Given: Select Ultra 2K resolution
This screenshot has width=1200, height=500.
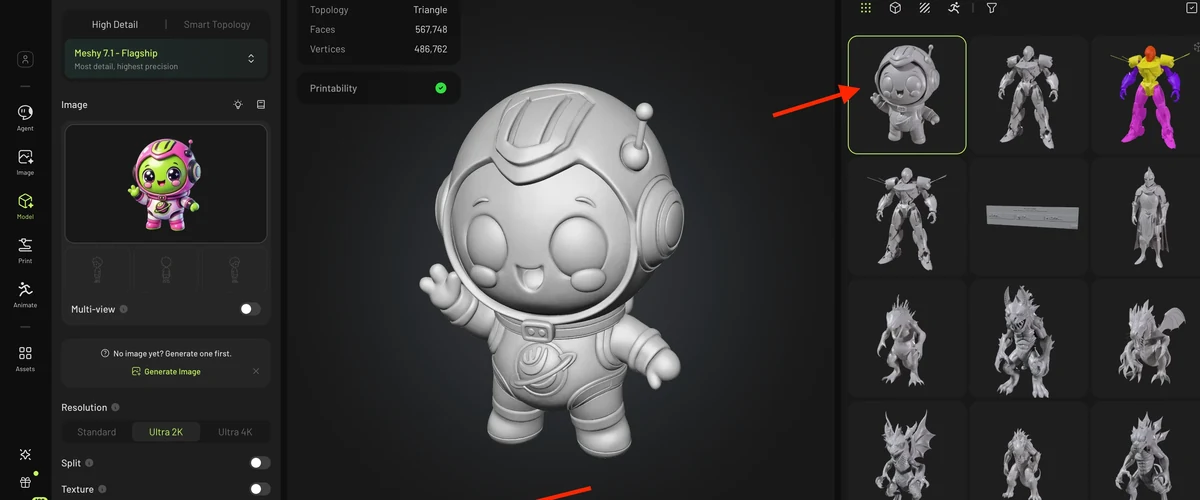Looking at the screenshot, I should [x=166, y=432].
